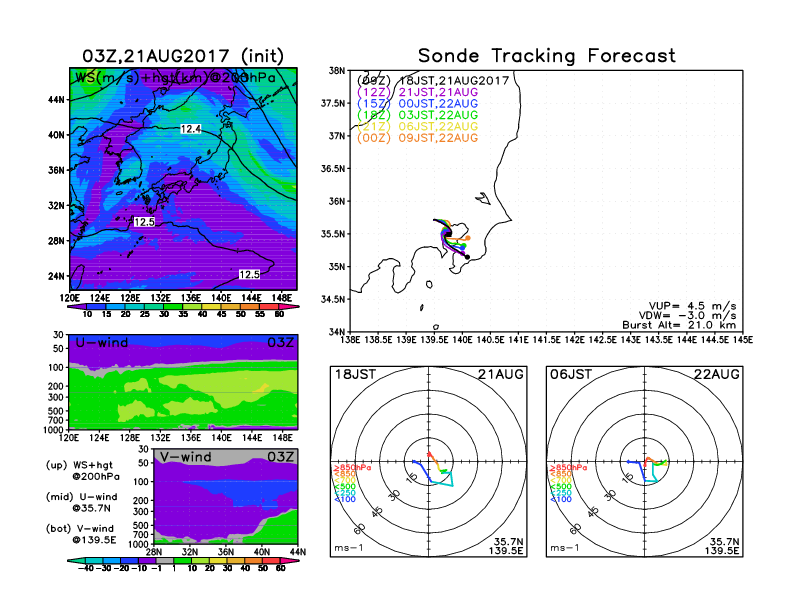Image resolution: width=792 pixels, height=612 pixels.
Task: Select the '(00Z) 09JST,22AUG' legend entry
Action: click(417, 138)
